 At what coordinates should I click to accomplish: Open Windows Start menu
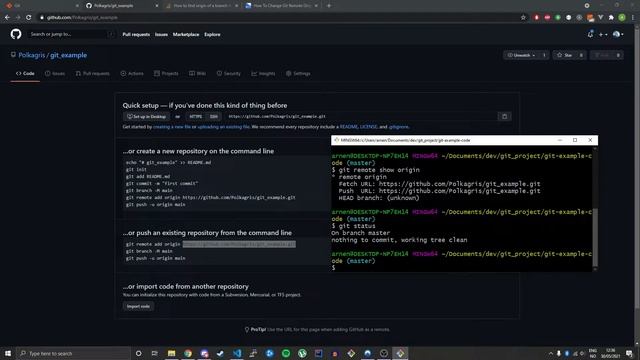click(x=8, y=353)
